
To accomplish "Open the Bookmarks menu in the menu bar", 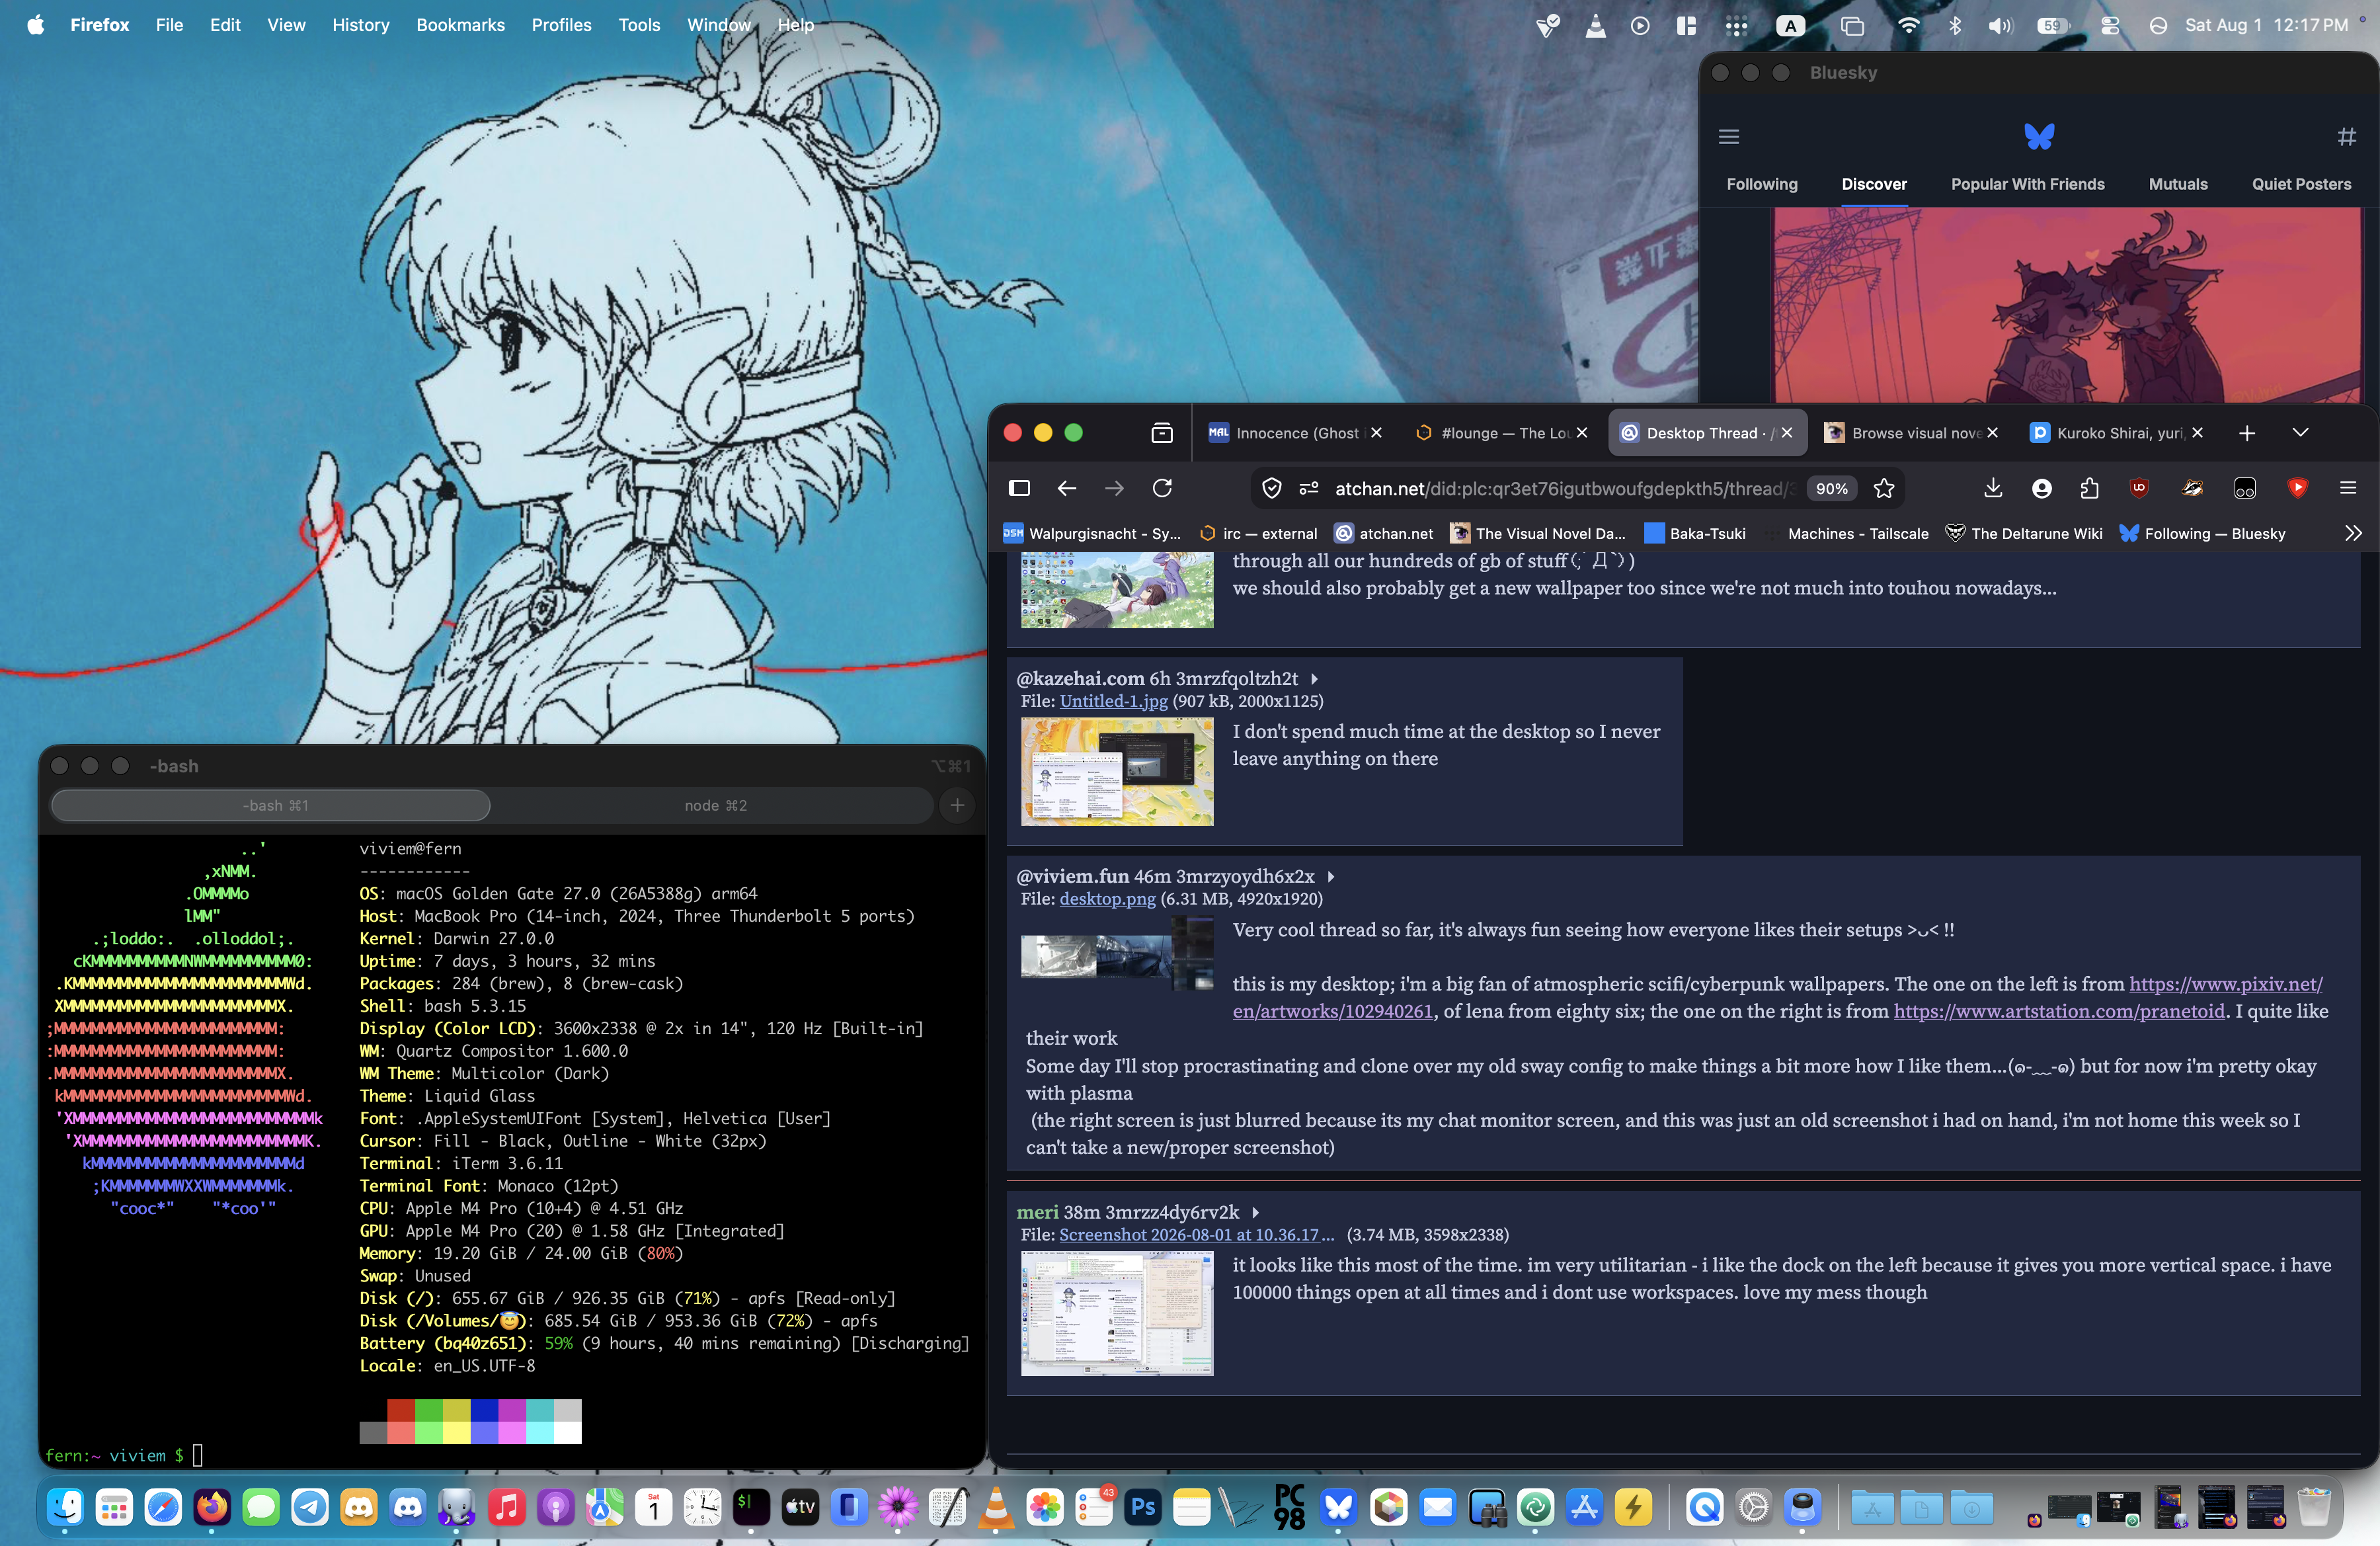I will click(460, 25).
